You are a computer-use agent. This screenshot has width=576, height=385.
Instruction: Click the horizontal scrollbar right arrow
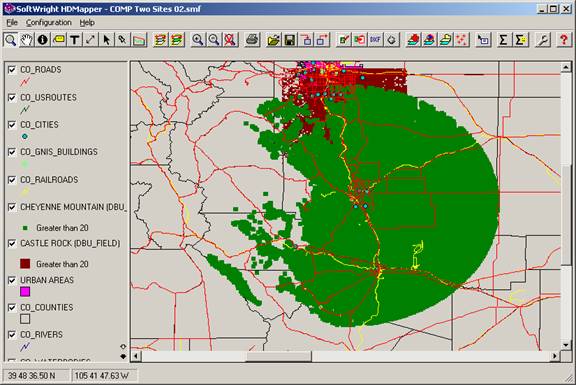click(x=554, y=356)
